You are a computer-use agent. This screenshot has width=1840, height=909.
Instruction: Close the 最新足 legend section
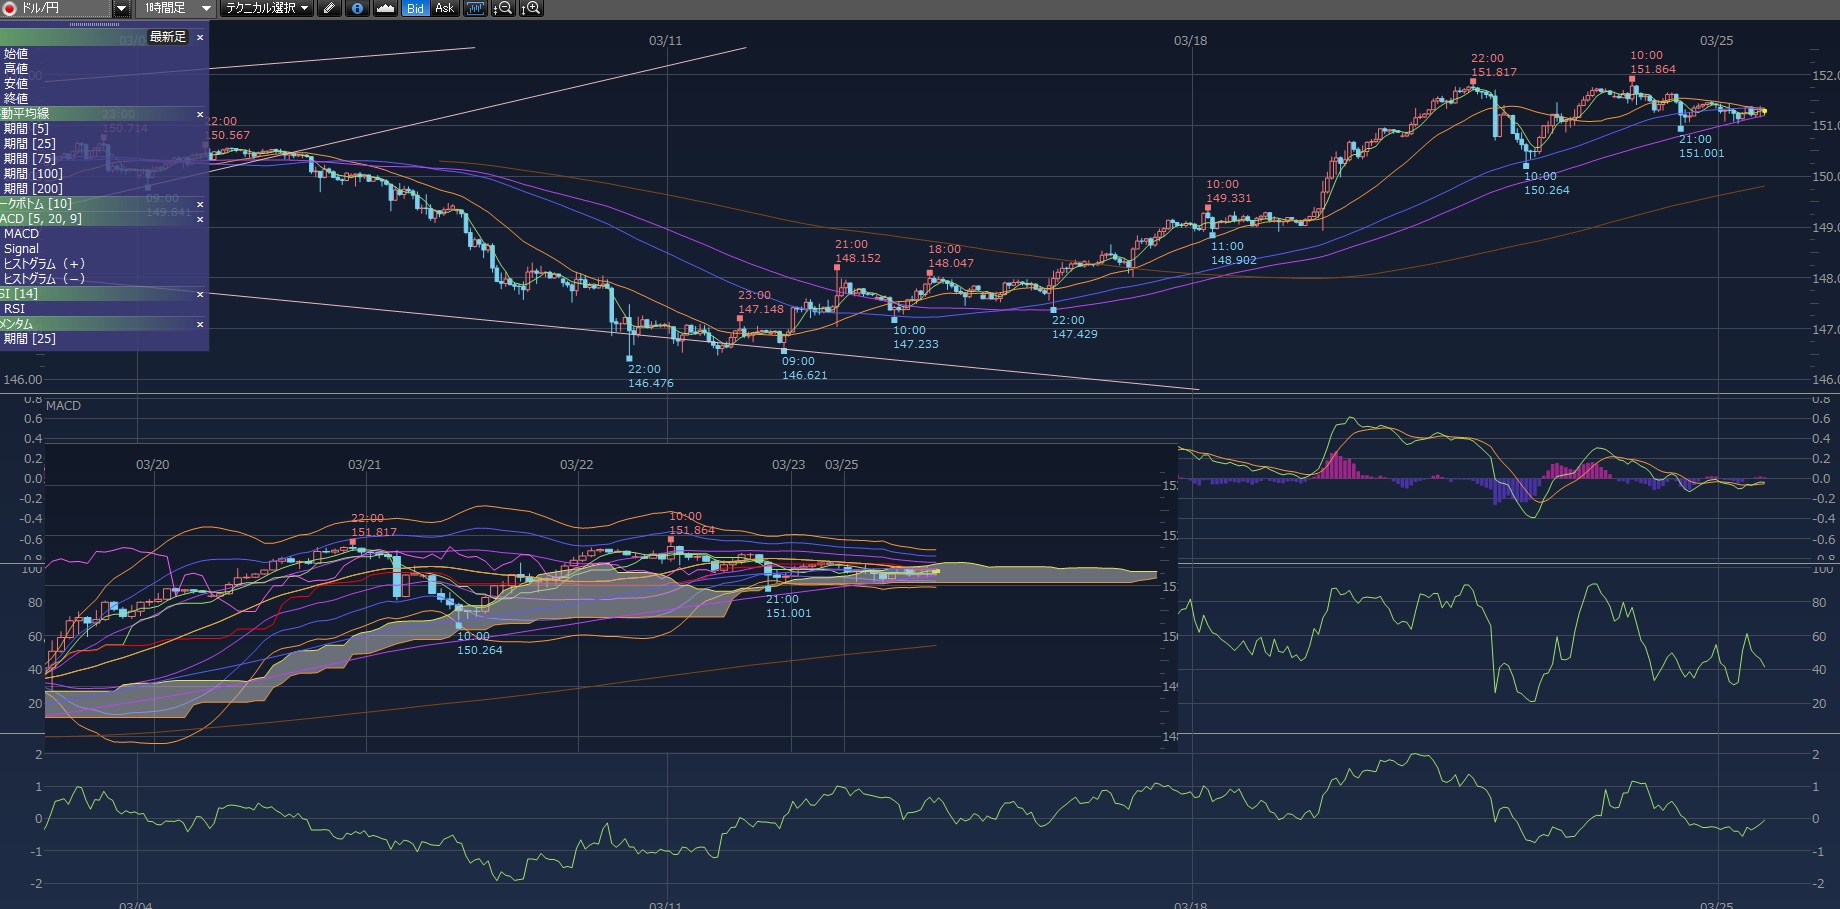[x=200, y=37]
